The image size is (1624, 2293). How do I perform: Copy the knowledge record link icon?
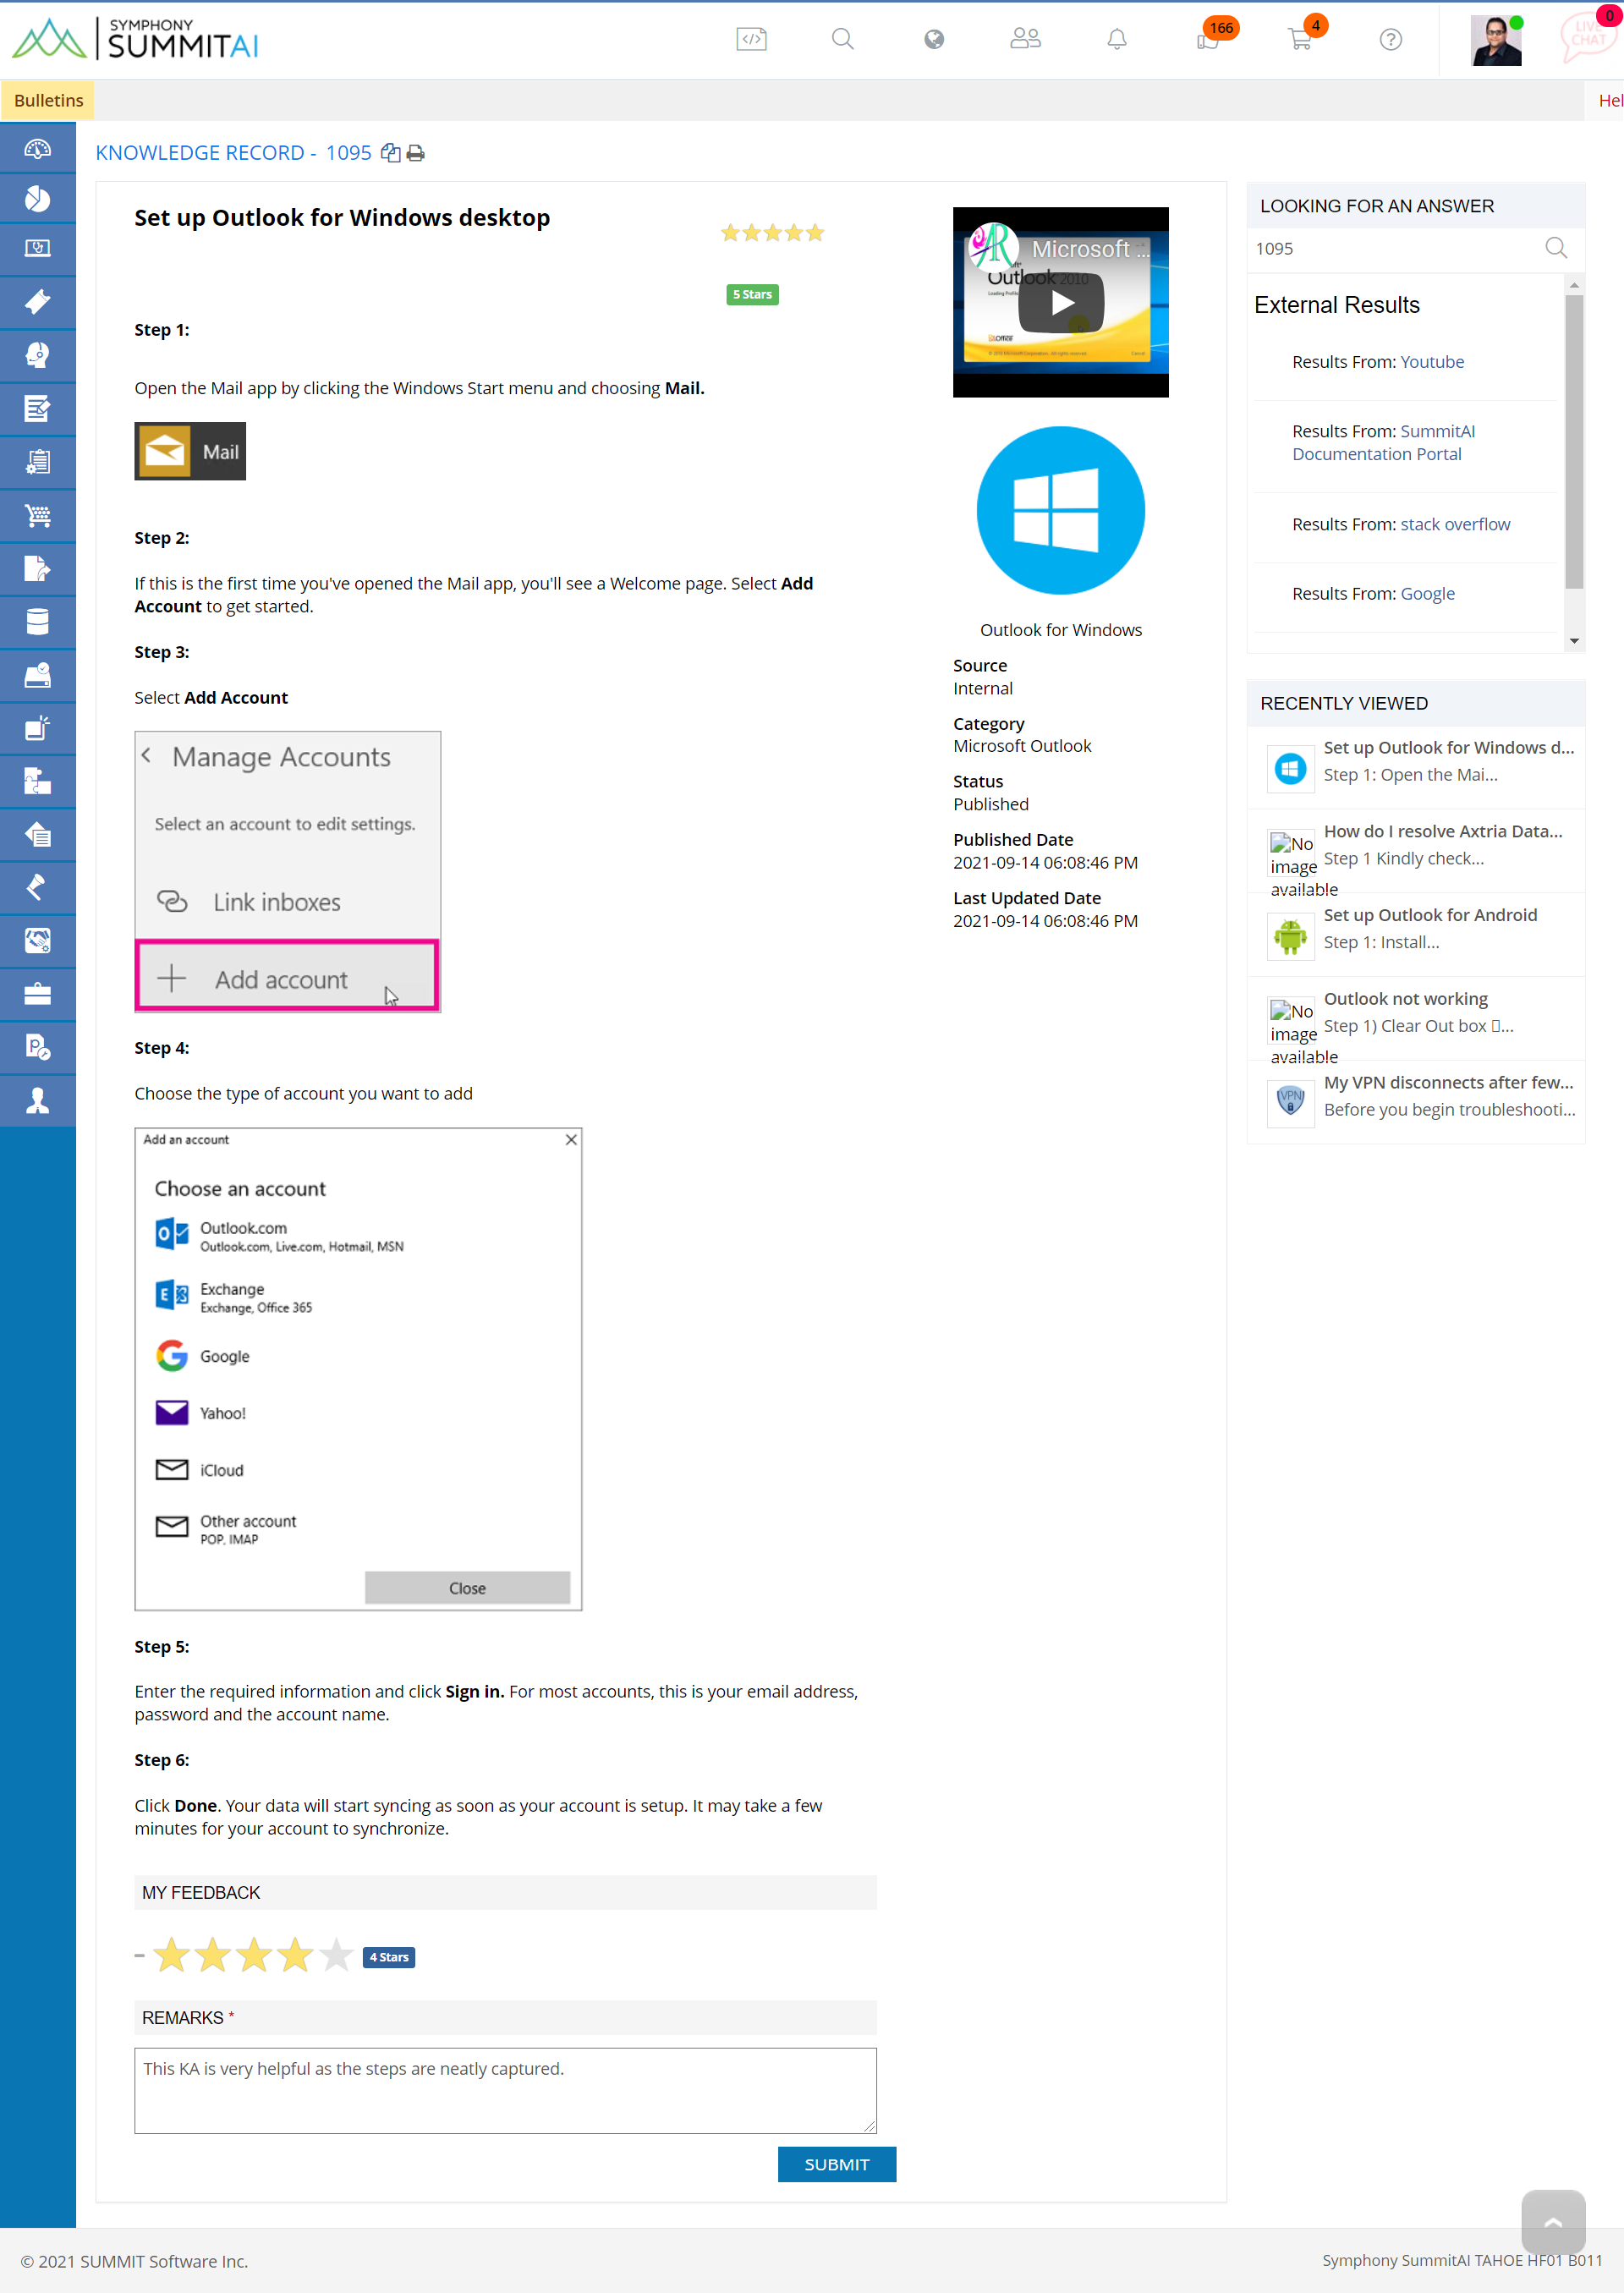[x=391, y=153]
